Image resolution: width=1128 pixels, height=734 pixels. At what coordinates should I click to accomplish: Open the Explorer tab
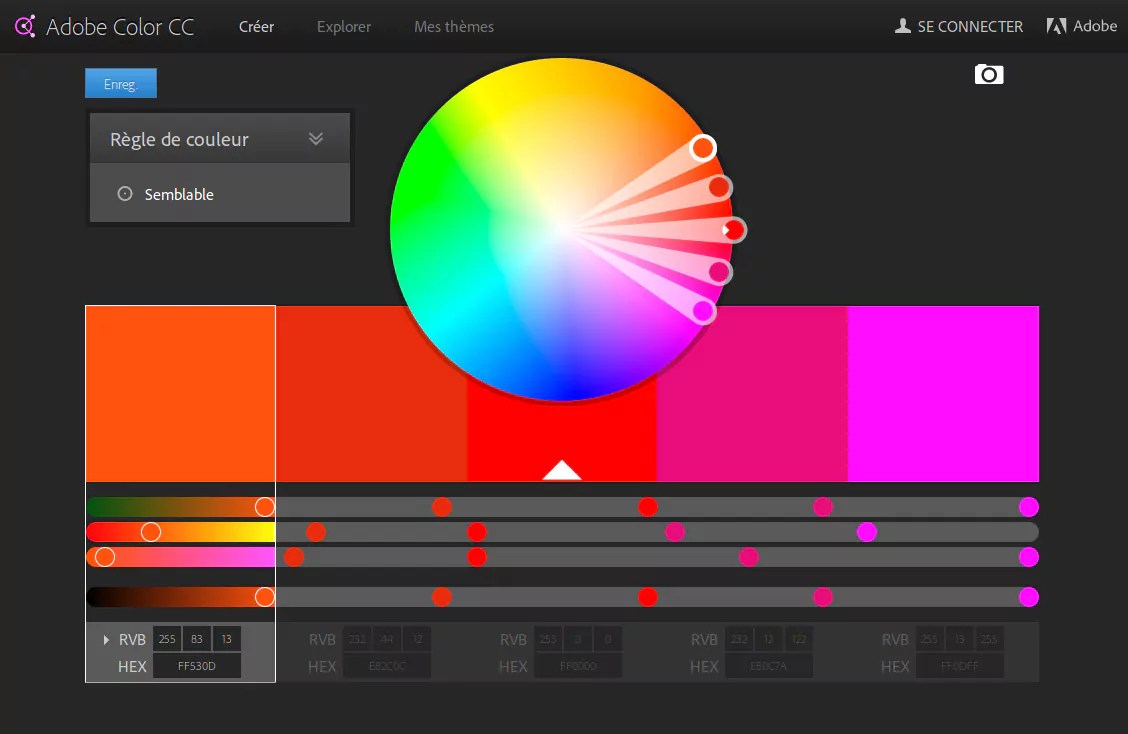344,27
